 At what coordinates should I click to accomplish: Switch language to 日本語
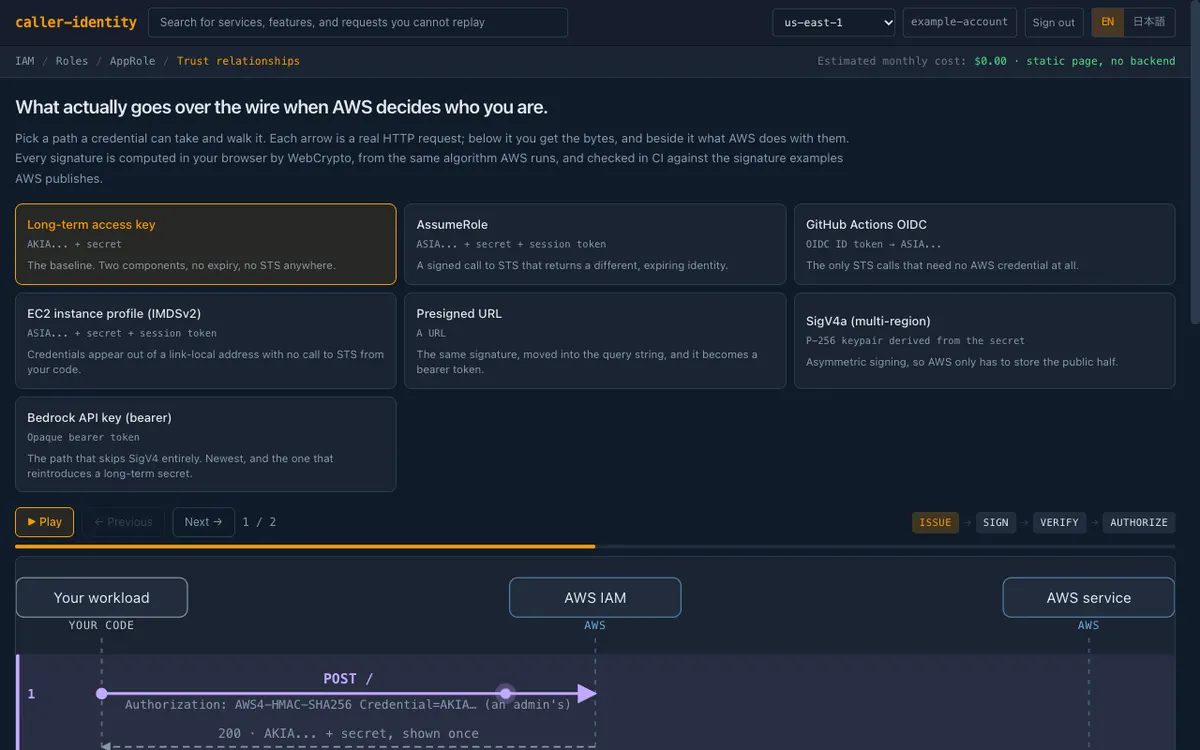(x=1149, y=22)
